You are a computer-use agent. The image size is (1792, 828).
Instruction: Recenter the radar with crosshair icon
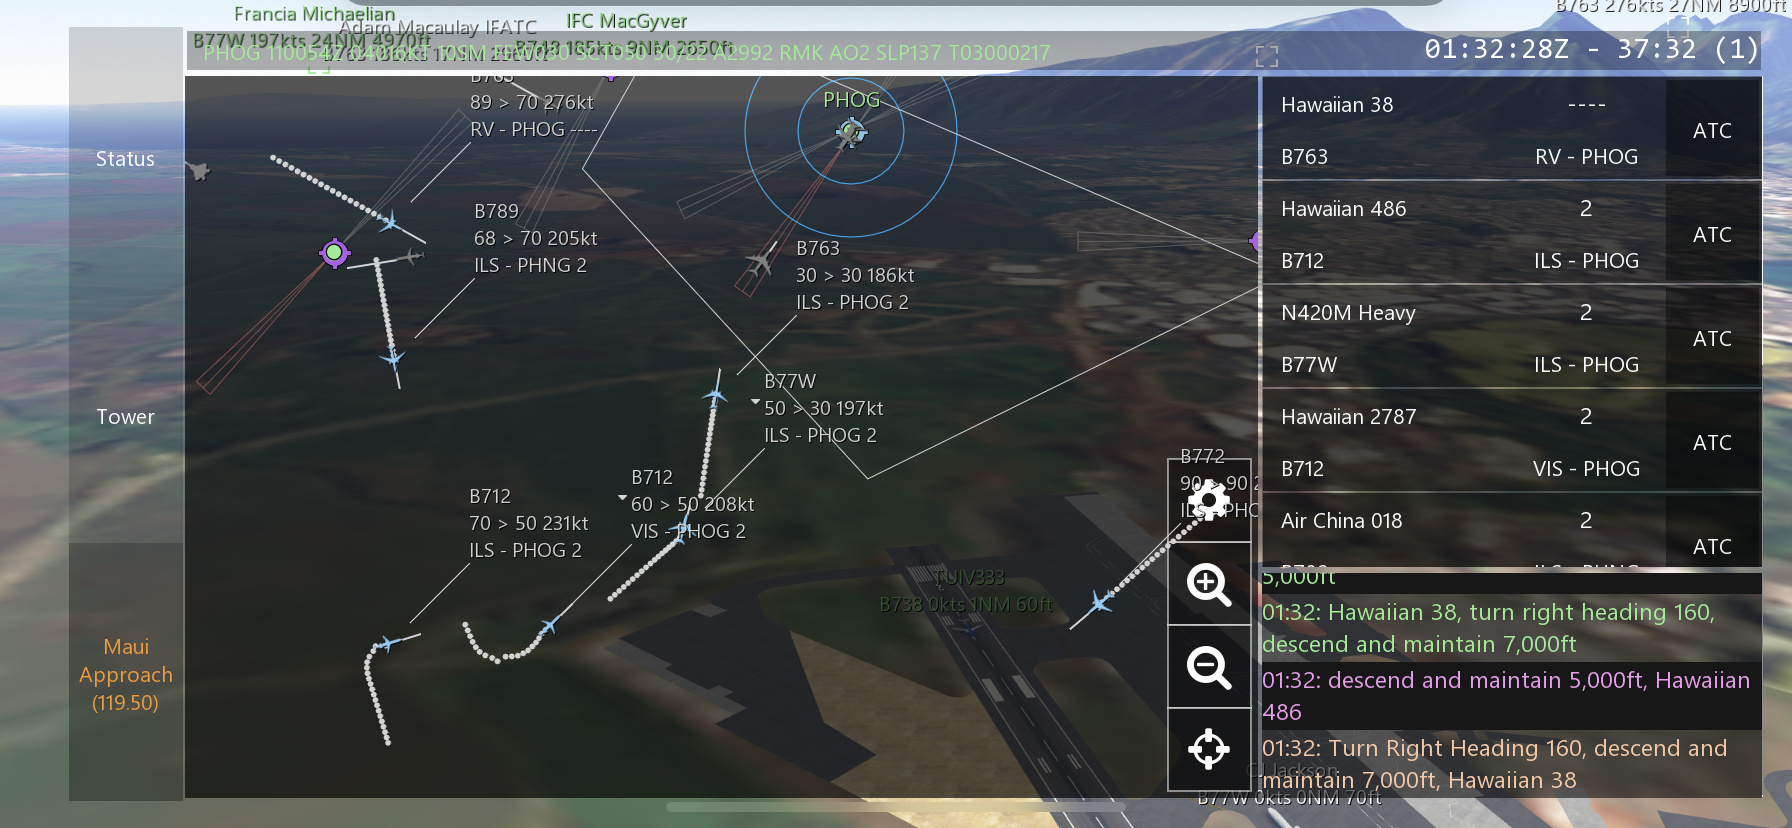[x=1209, y=749]
